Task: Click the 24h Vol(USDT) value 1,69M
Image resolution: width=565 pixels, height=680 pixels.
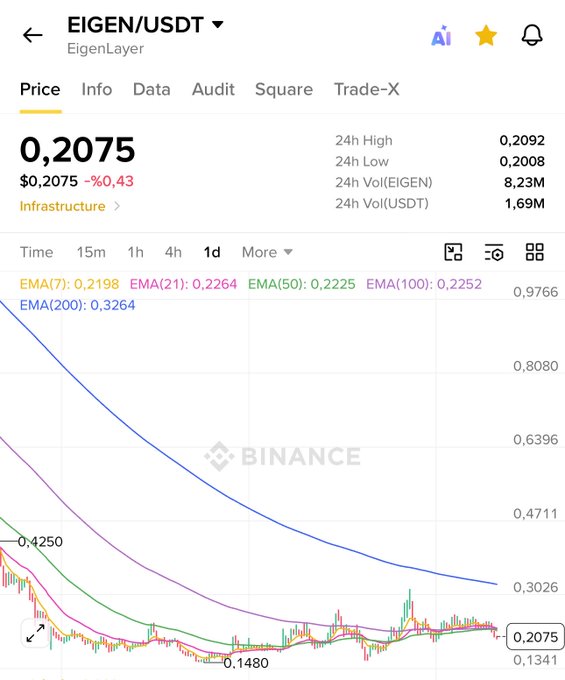Action: pos(525,203)
